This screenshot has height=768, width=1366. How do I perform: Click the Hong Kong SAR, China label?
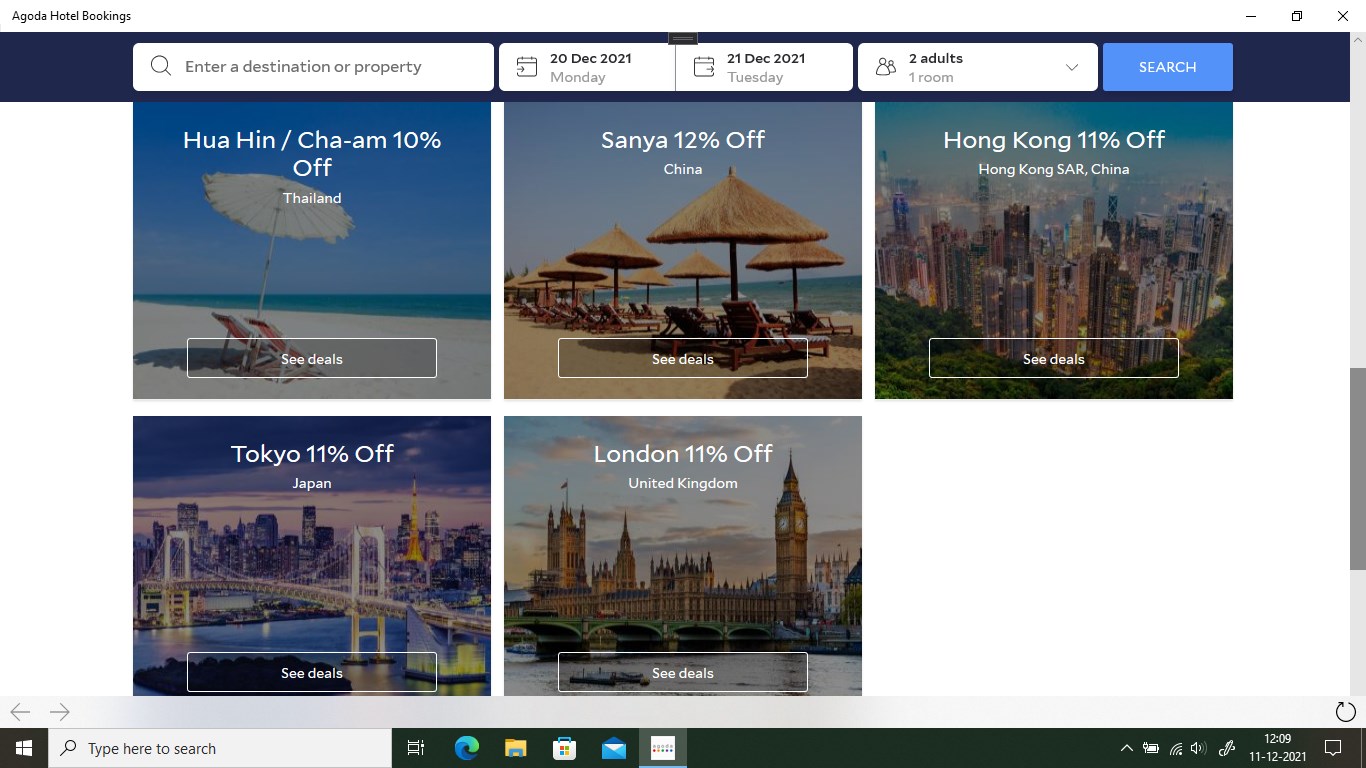coord(1054,169)
